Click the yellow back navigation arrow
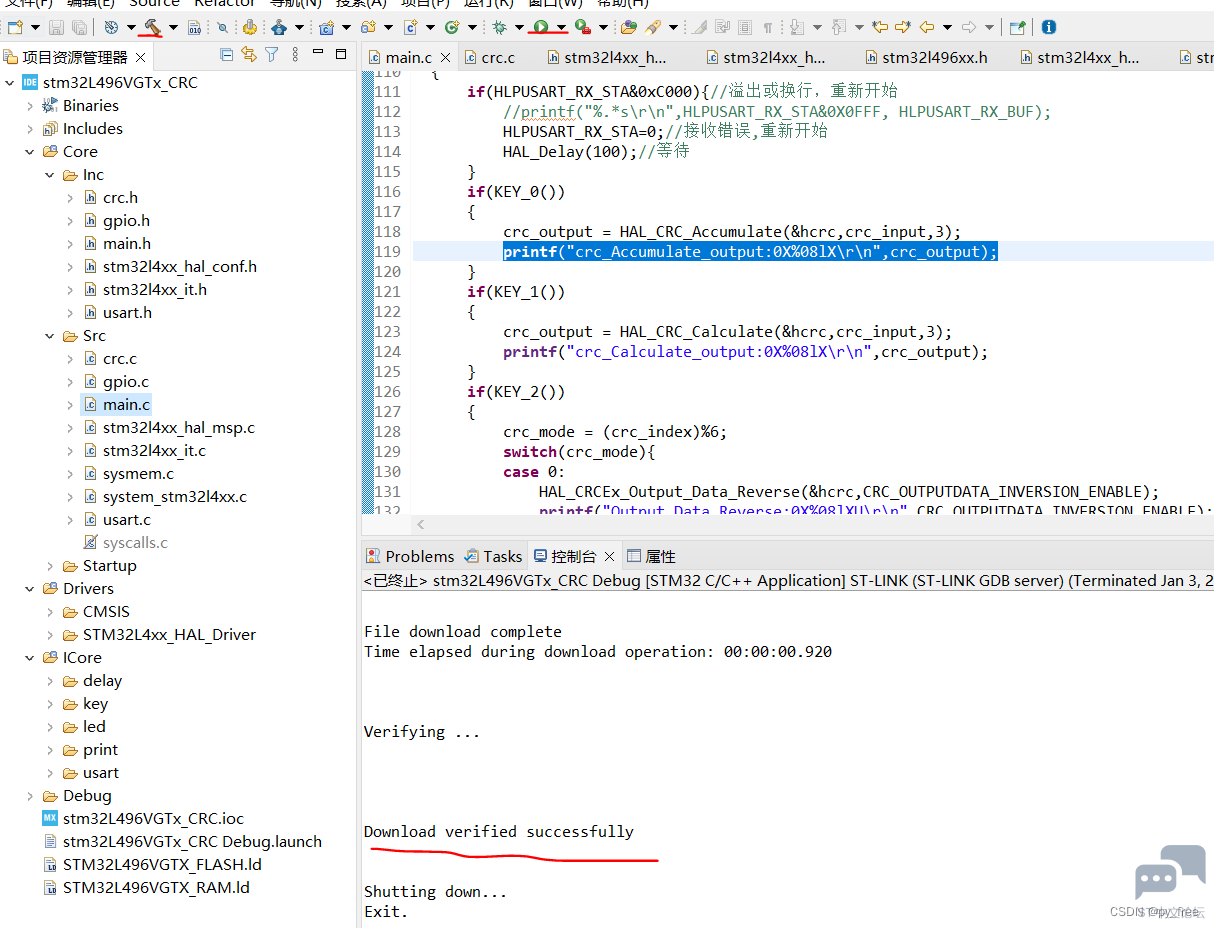This screenshot has height=928, width=1214. (x=926, y=27)
